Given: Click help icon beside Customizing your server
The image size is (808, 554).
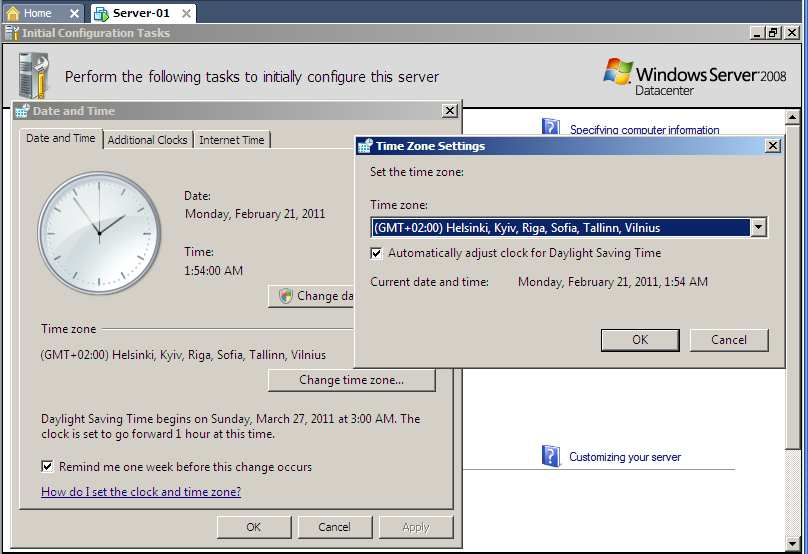Looking at the screenshot, I should (x=551, y=456).
